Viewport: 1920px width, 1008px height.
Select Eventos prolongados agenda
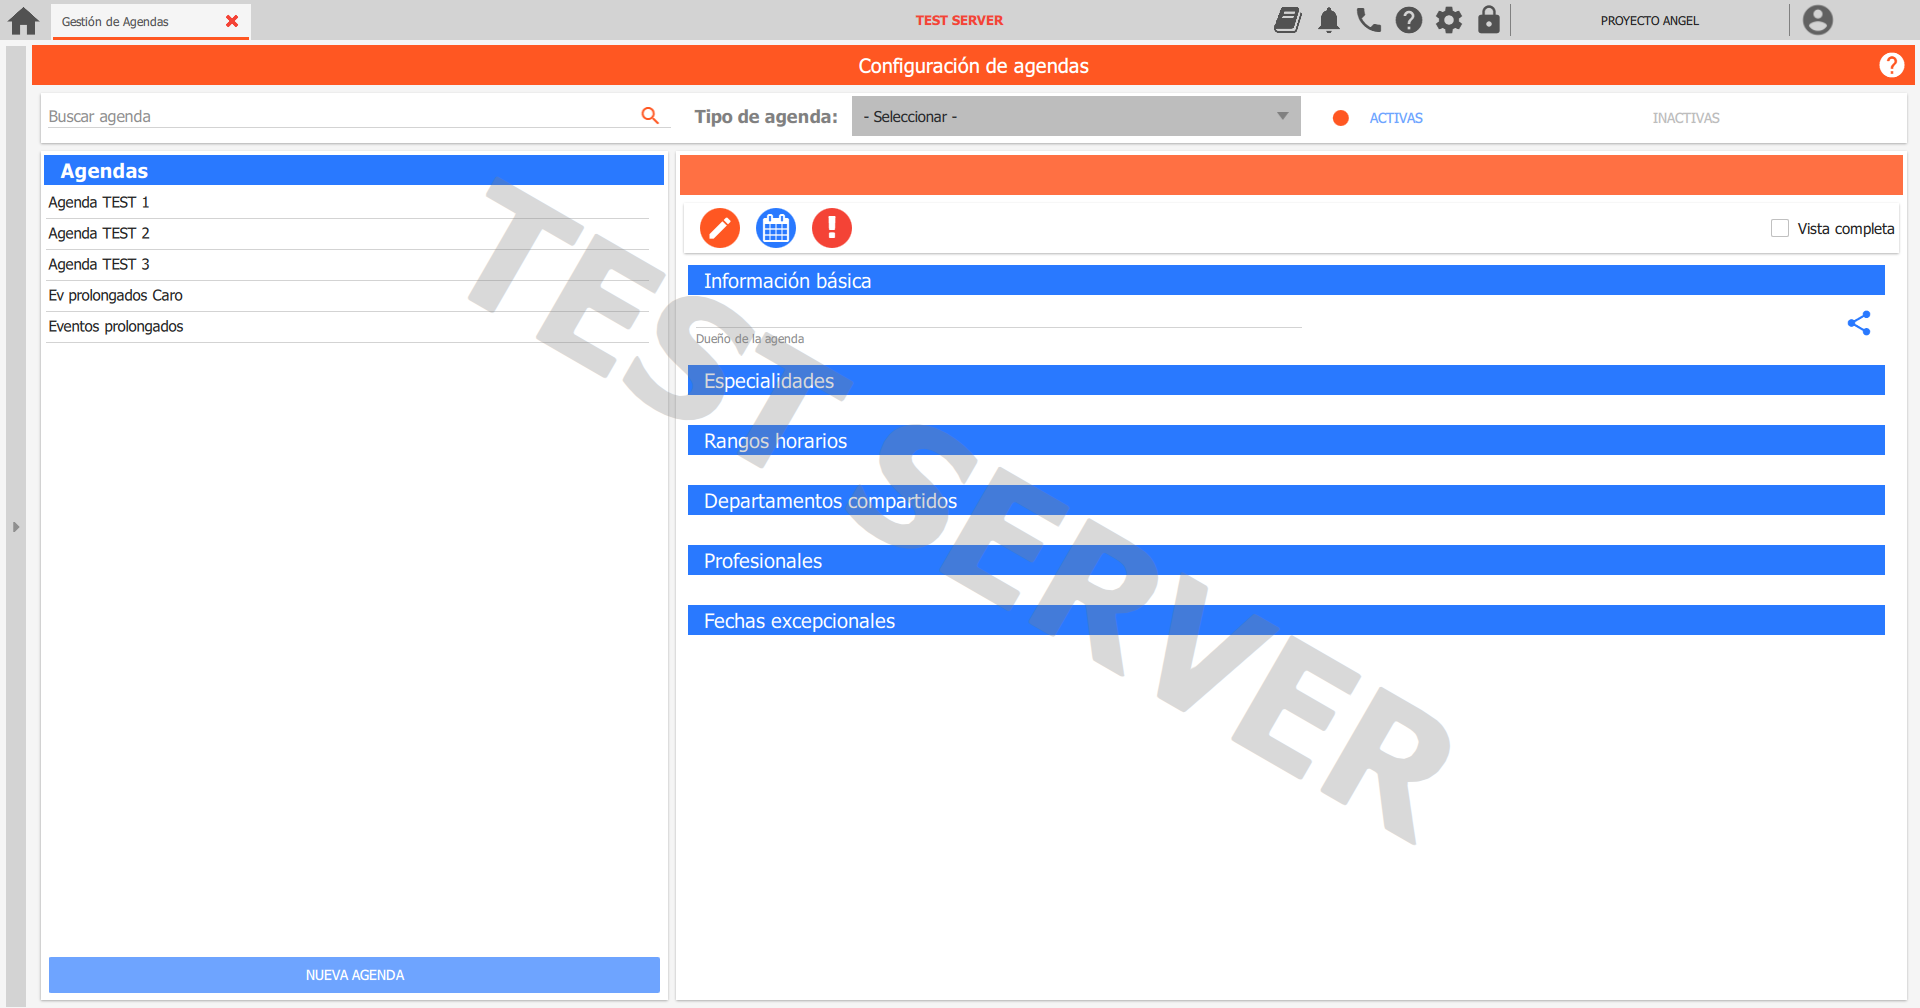tap(348, 326)
